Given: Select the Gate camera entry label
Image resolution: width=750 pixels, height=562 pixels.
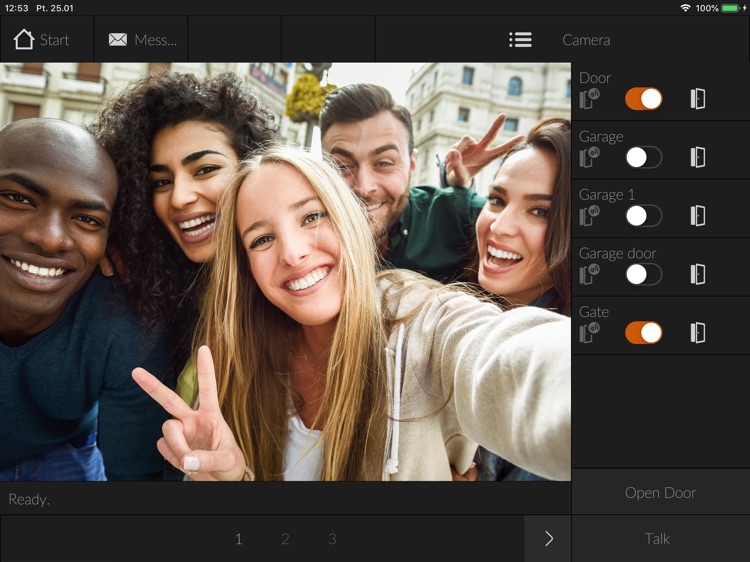Looking at the screenshot, I should click(x=594, y=312).
